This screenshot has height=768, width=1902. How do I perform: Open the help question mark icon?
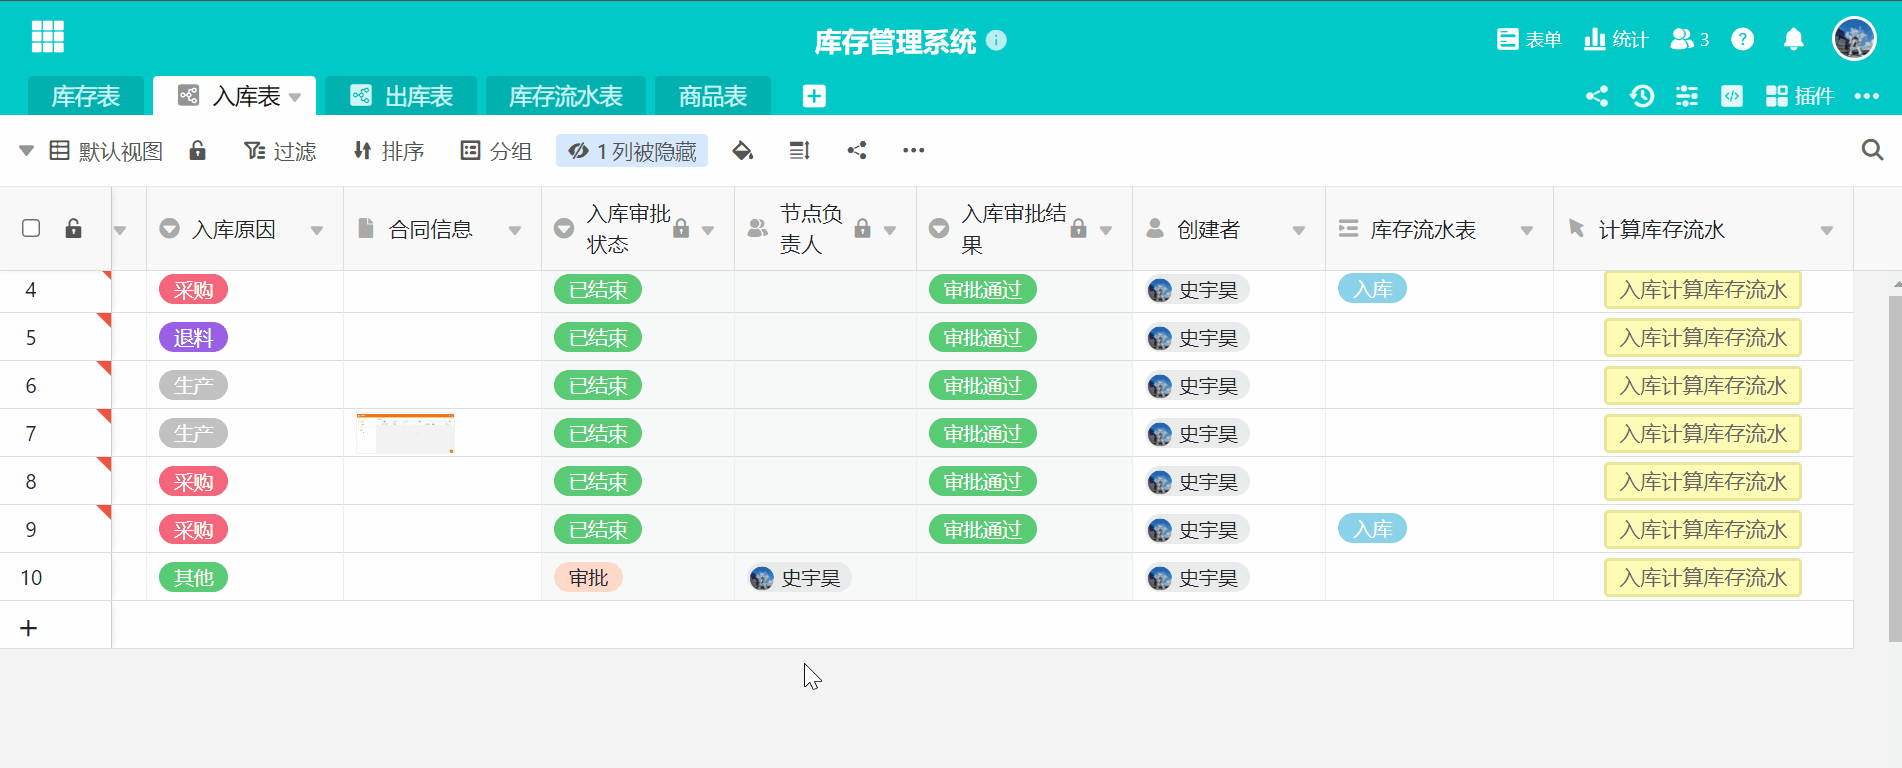click(x=1743, y=39)
